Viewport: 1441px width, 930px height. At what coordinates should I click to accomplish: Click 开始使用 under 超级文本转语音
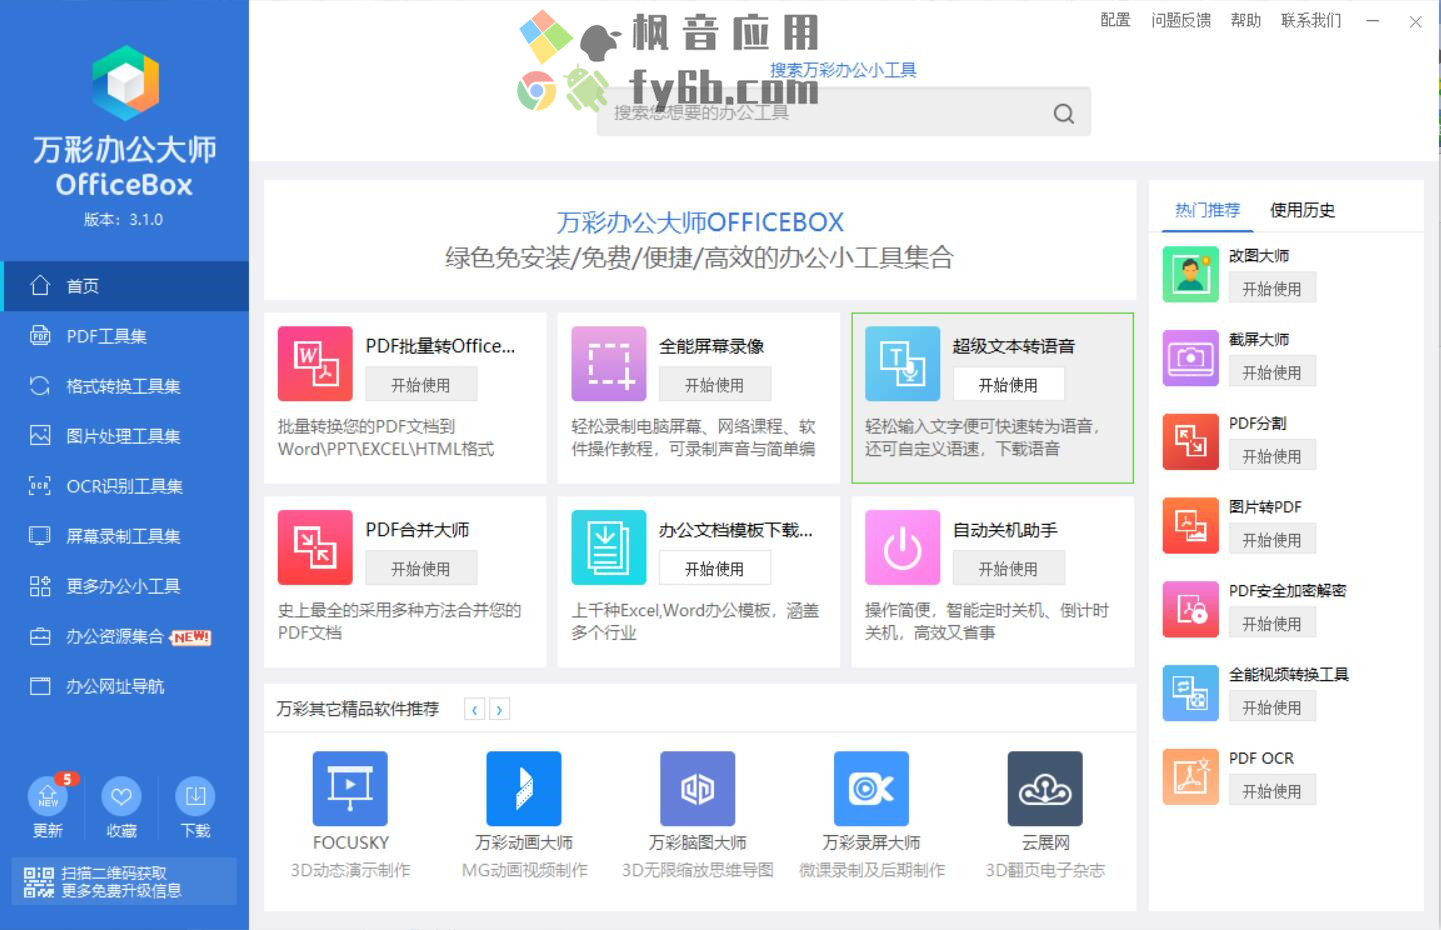point(1008,385)
